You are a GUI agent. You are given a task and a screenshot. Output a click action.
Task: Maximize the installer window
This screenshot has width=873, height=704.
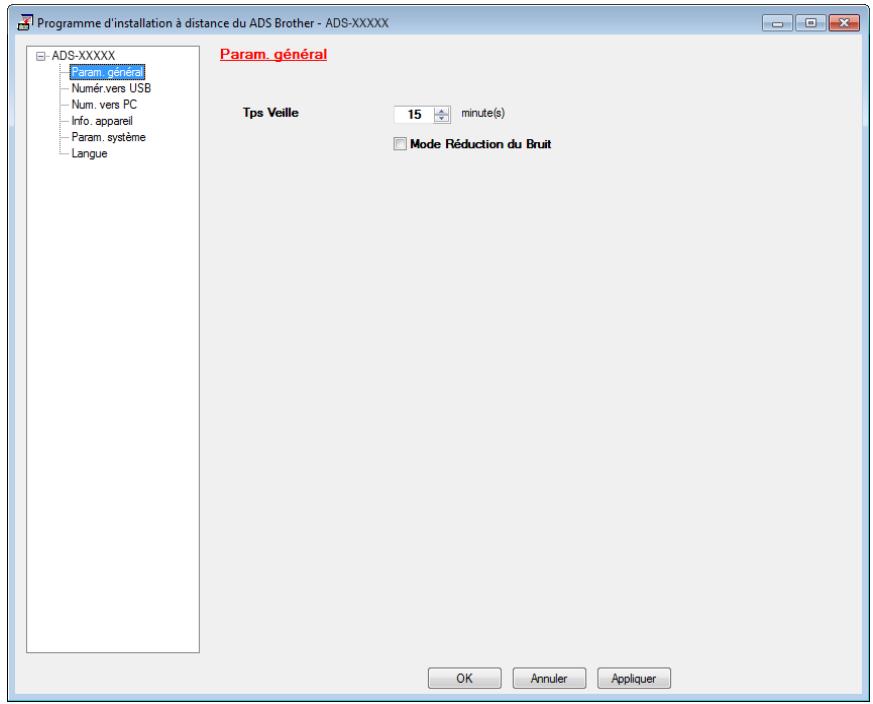[x=811, y=23]
